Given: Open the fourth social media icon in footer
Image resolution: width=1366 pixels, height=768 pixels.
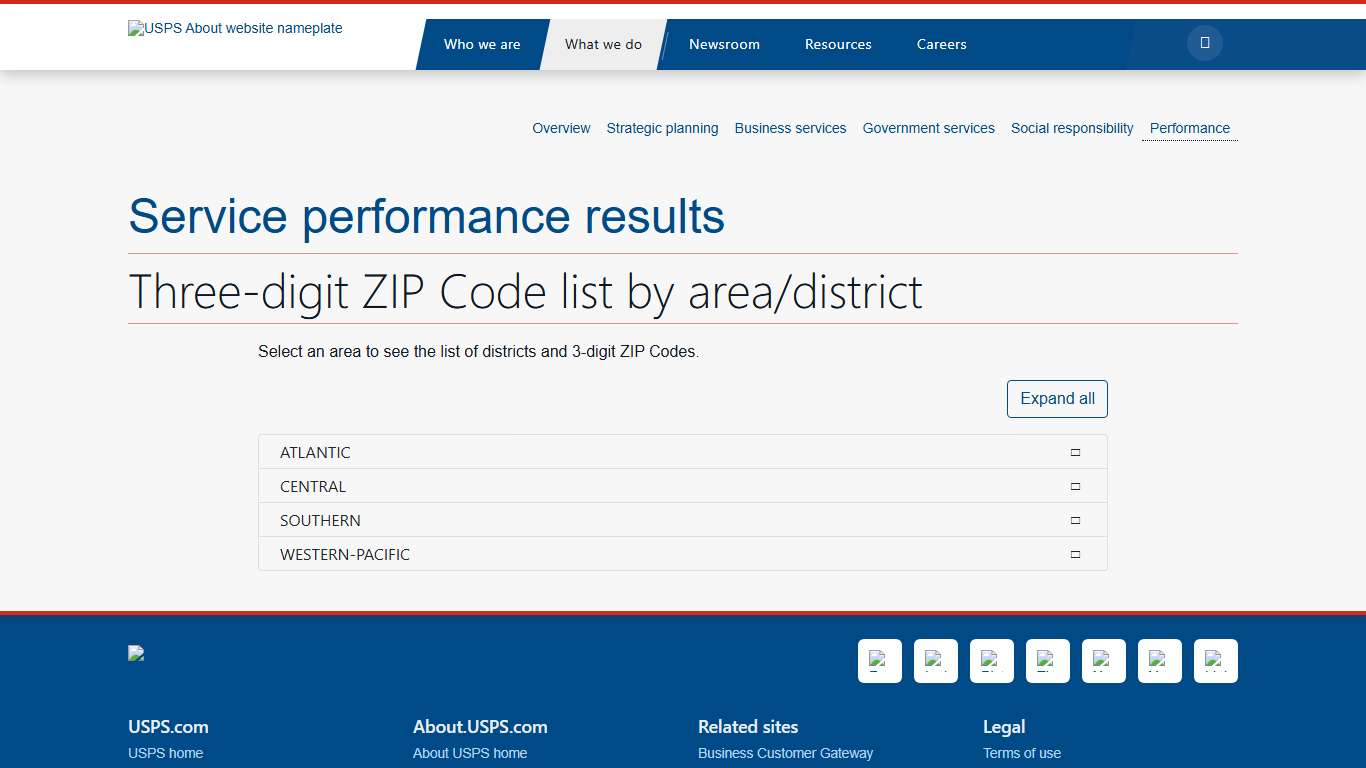Looking at the screenshot, I should pyautogui.click(x=1047, y=661).
